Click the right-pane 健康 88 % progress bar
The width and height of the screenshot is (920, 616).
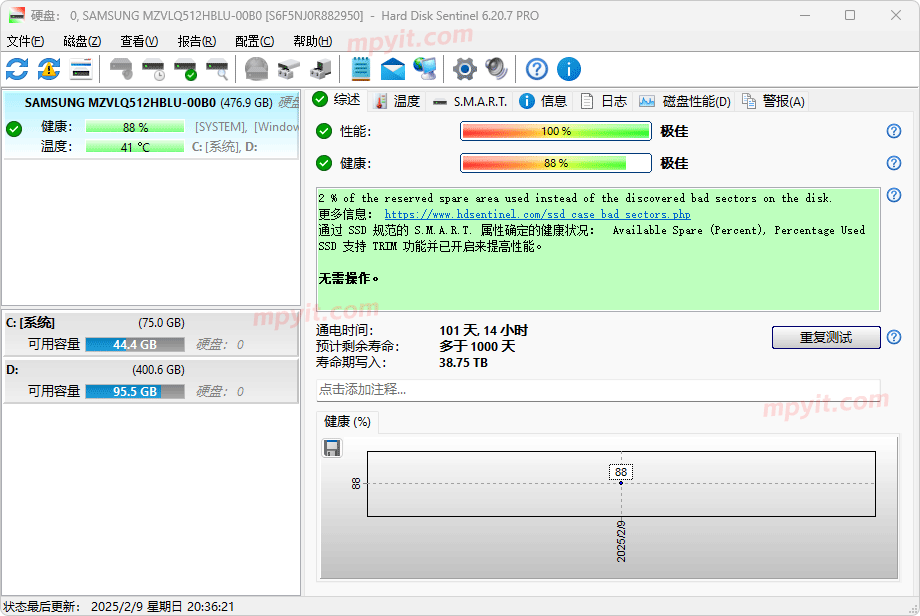click(556, 163)
